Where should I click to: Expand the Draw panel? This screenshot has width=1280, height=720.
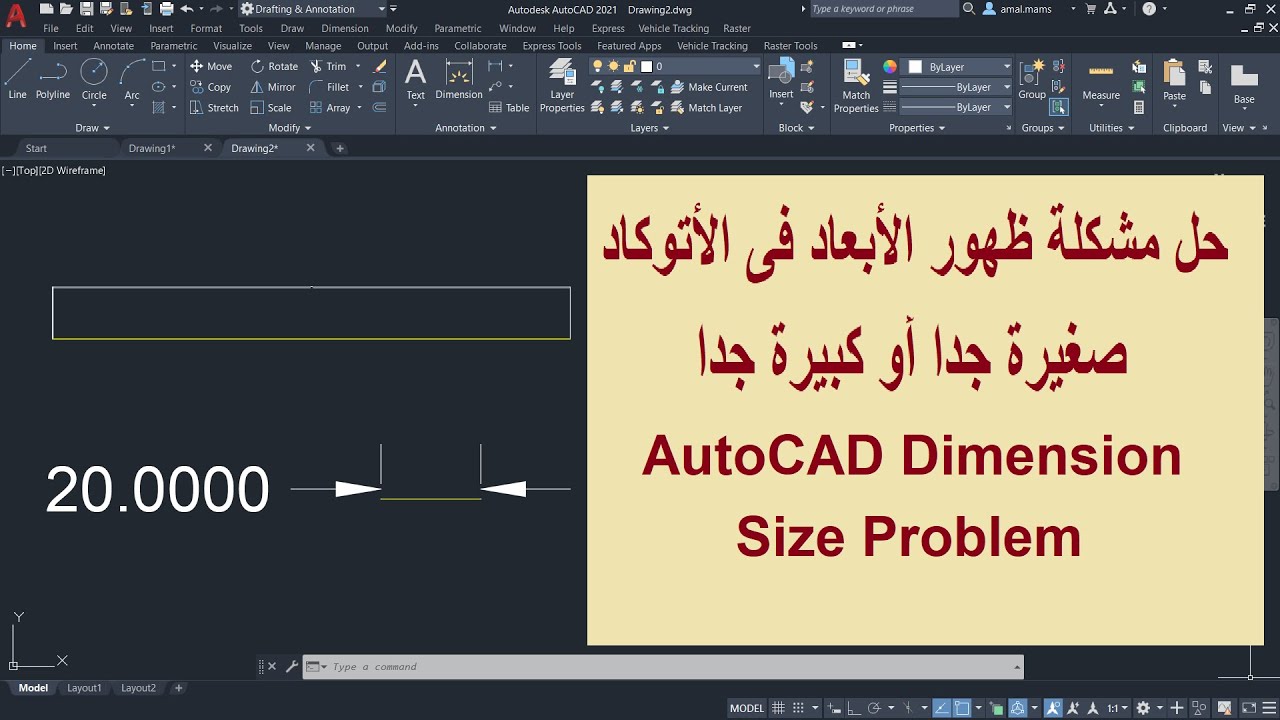(x=92, y=128)
